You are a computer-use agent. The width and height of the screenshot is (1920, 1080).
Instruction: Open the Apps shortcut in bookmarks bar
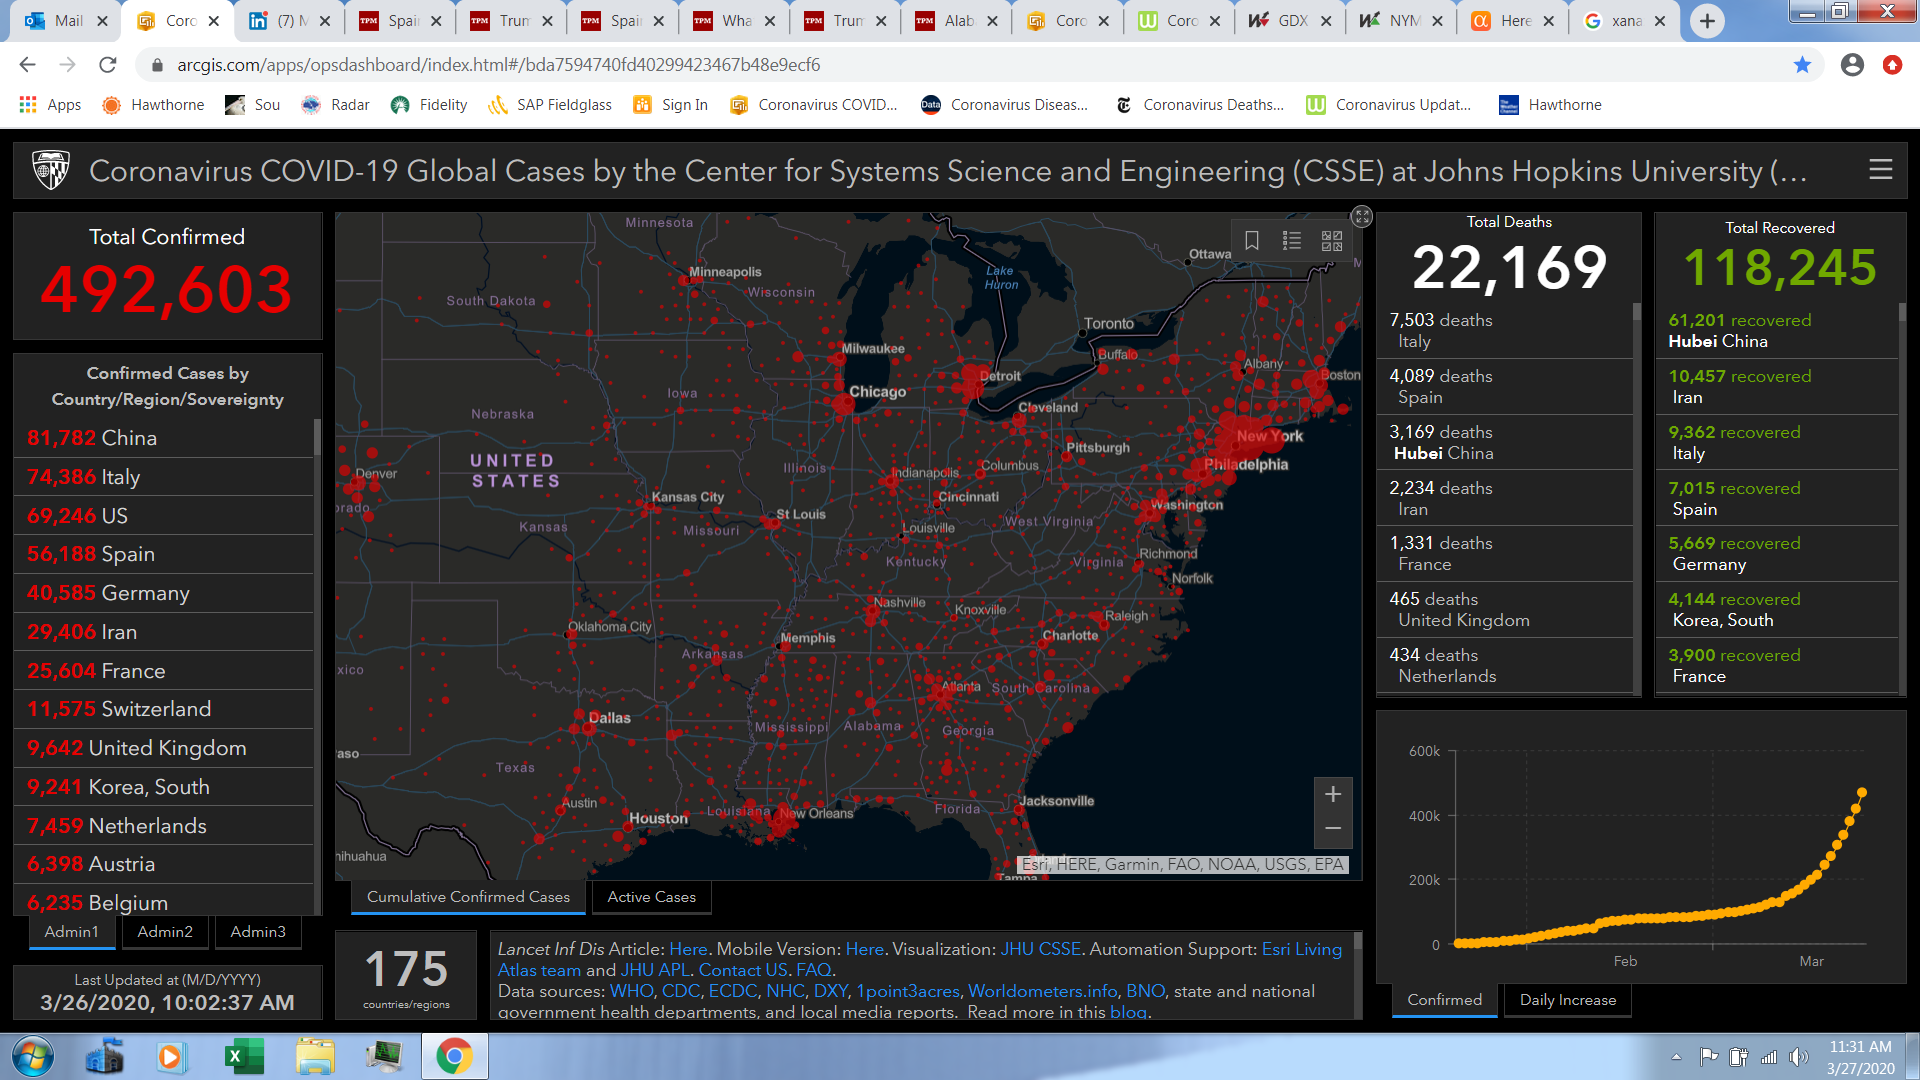click(50, 105)
